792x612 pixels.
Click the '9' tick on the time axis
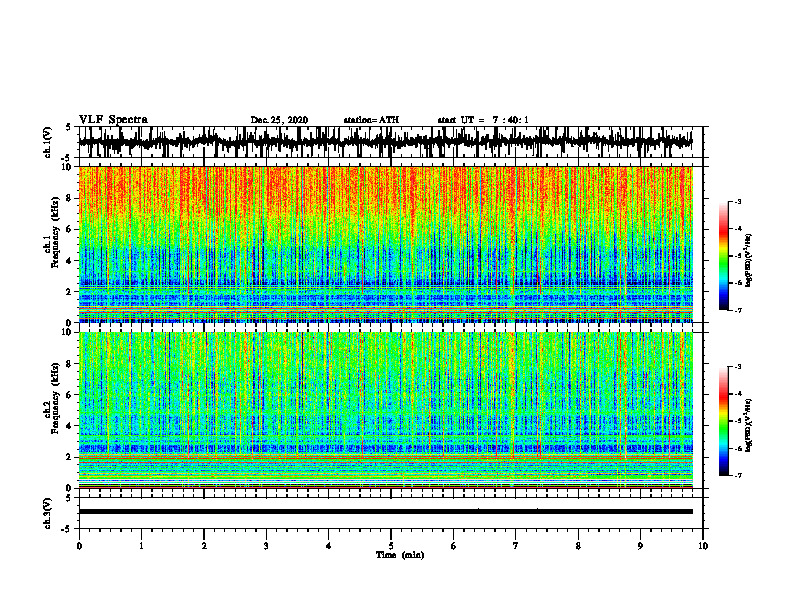tap(640, 546)
